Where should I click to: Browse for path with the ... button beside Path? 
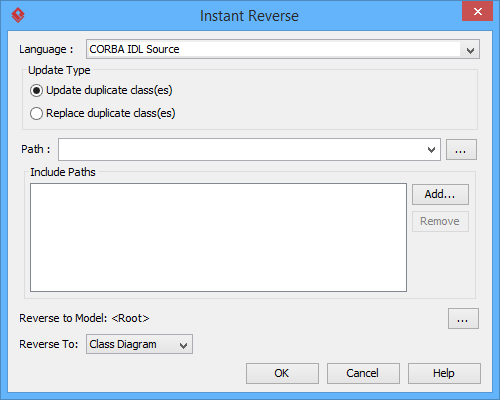click(461, 150)
